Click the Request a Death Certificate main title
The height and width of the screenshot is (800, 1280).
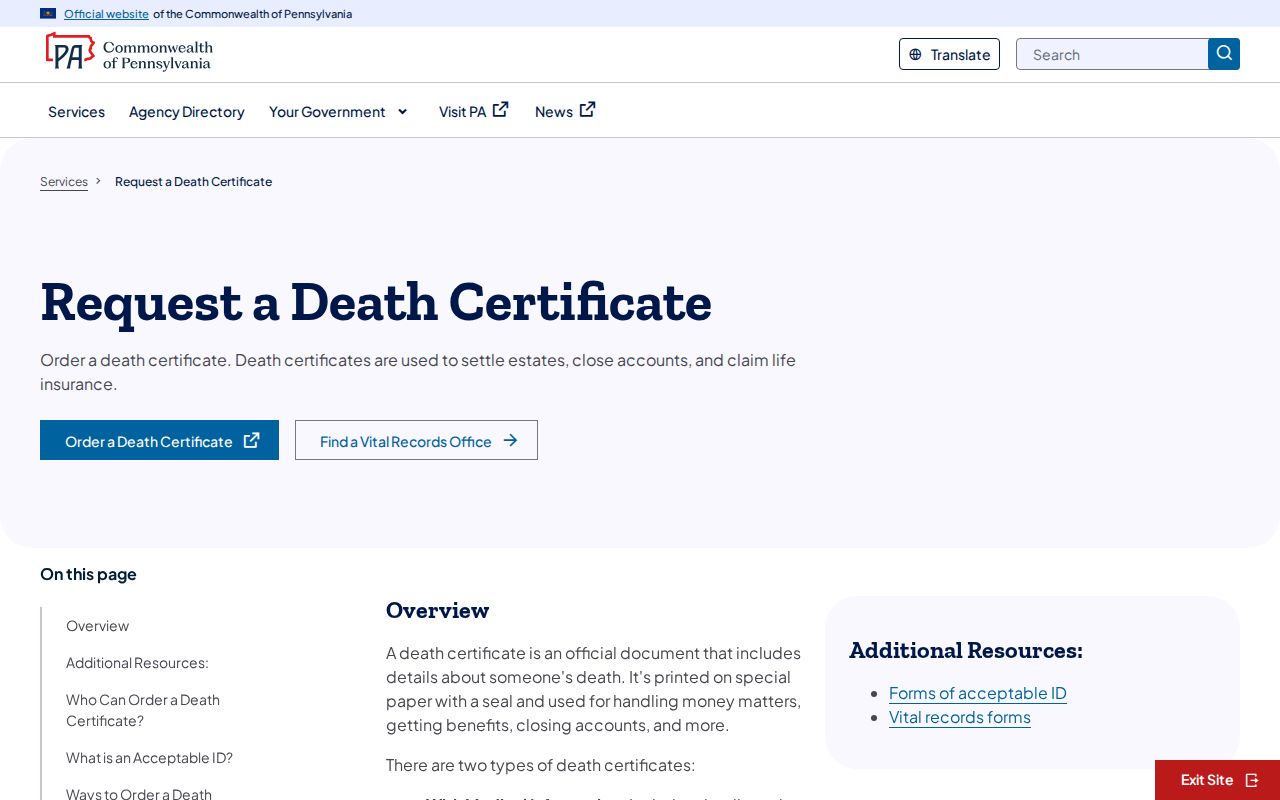(376, 302)
